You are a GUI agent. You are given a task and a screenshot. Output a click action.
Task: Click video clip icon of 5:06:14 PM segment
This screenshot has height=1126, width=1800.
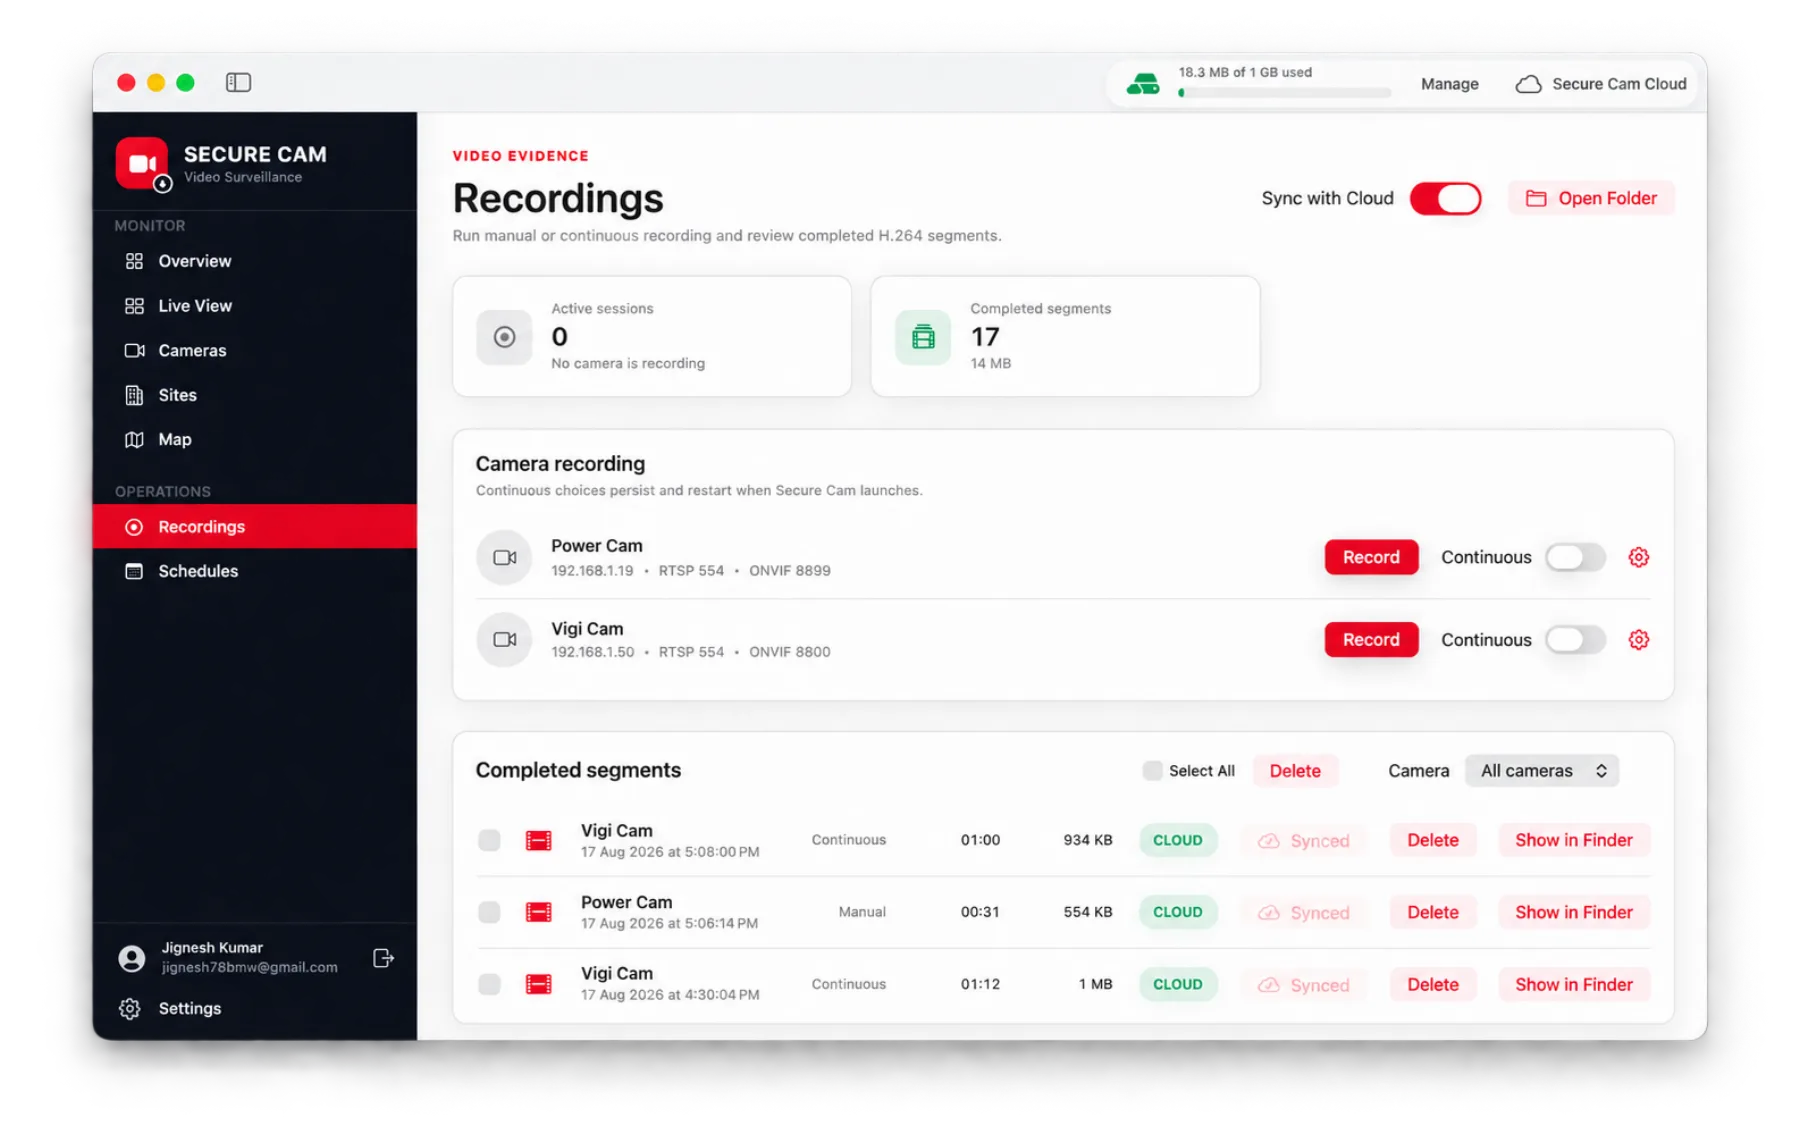[x=538, y=912]
